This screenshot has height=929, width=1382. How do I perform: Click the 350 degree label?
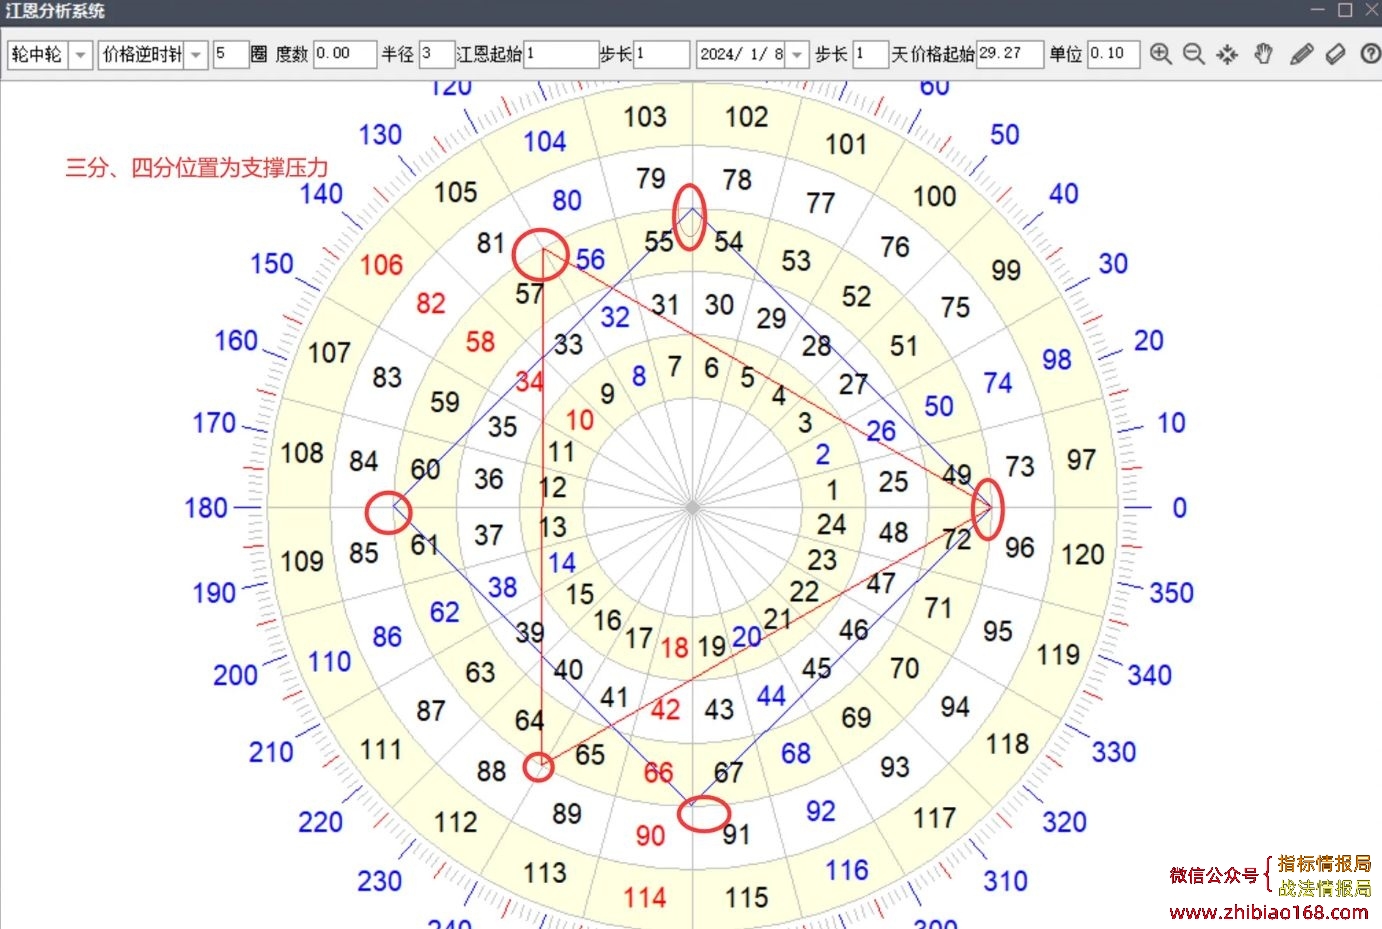click(1171, 593)
